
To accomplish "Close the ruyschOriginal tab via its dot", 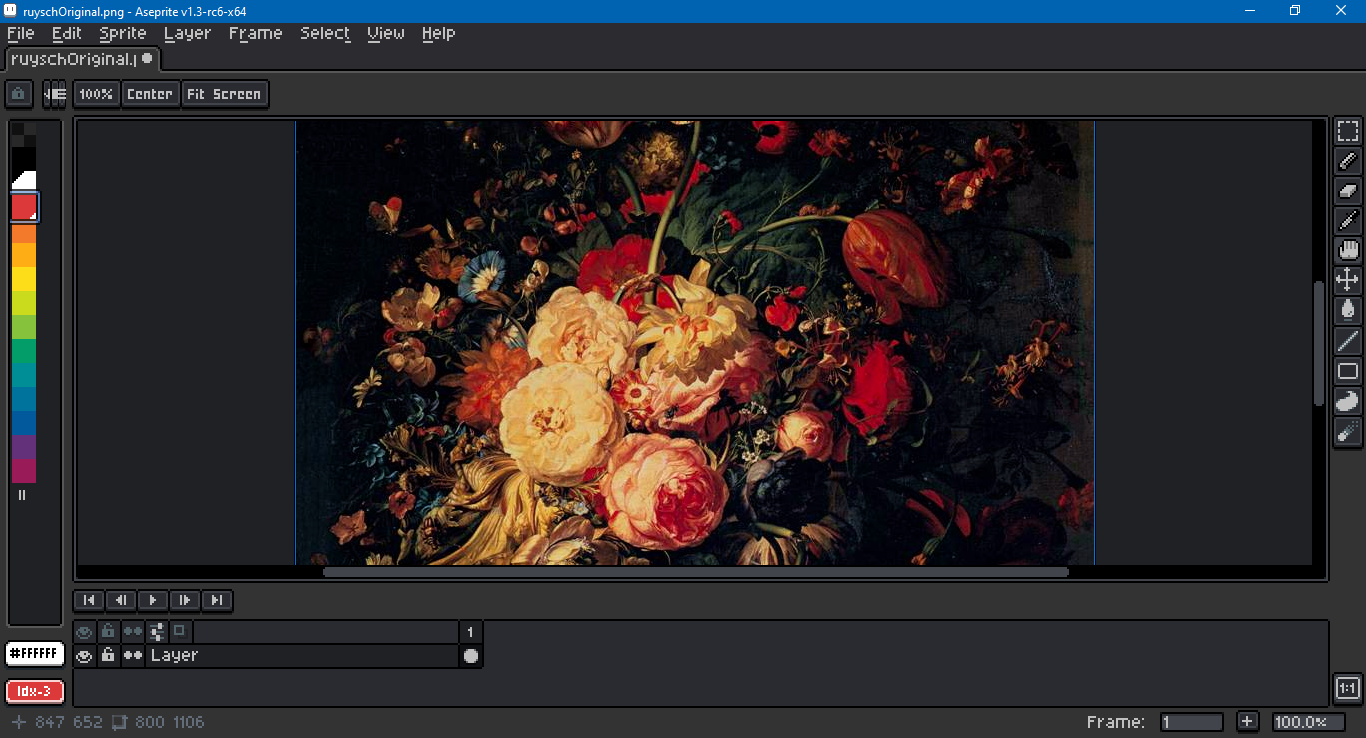I will pyautogui.click(x=147, y=59).
